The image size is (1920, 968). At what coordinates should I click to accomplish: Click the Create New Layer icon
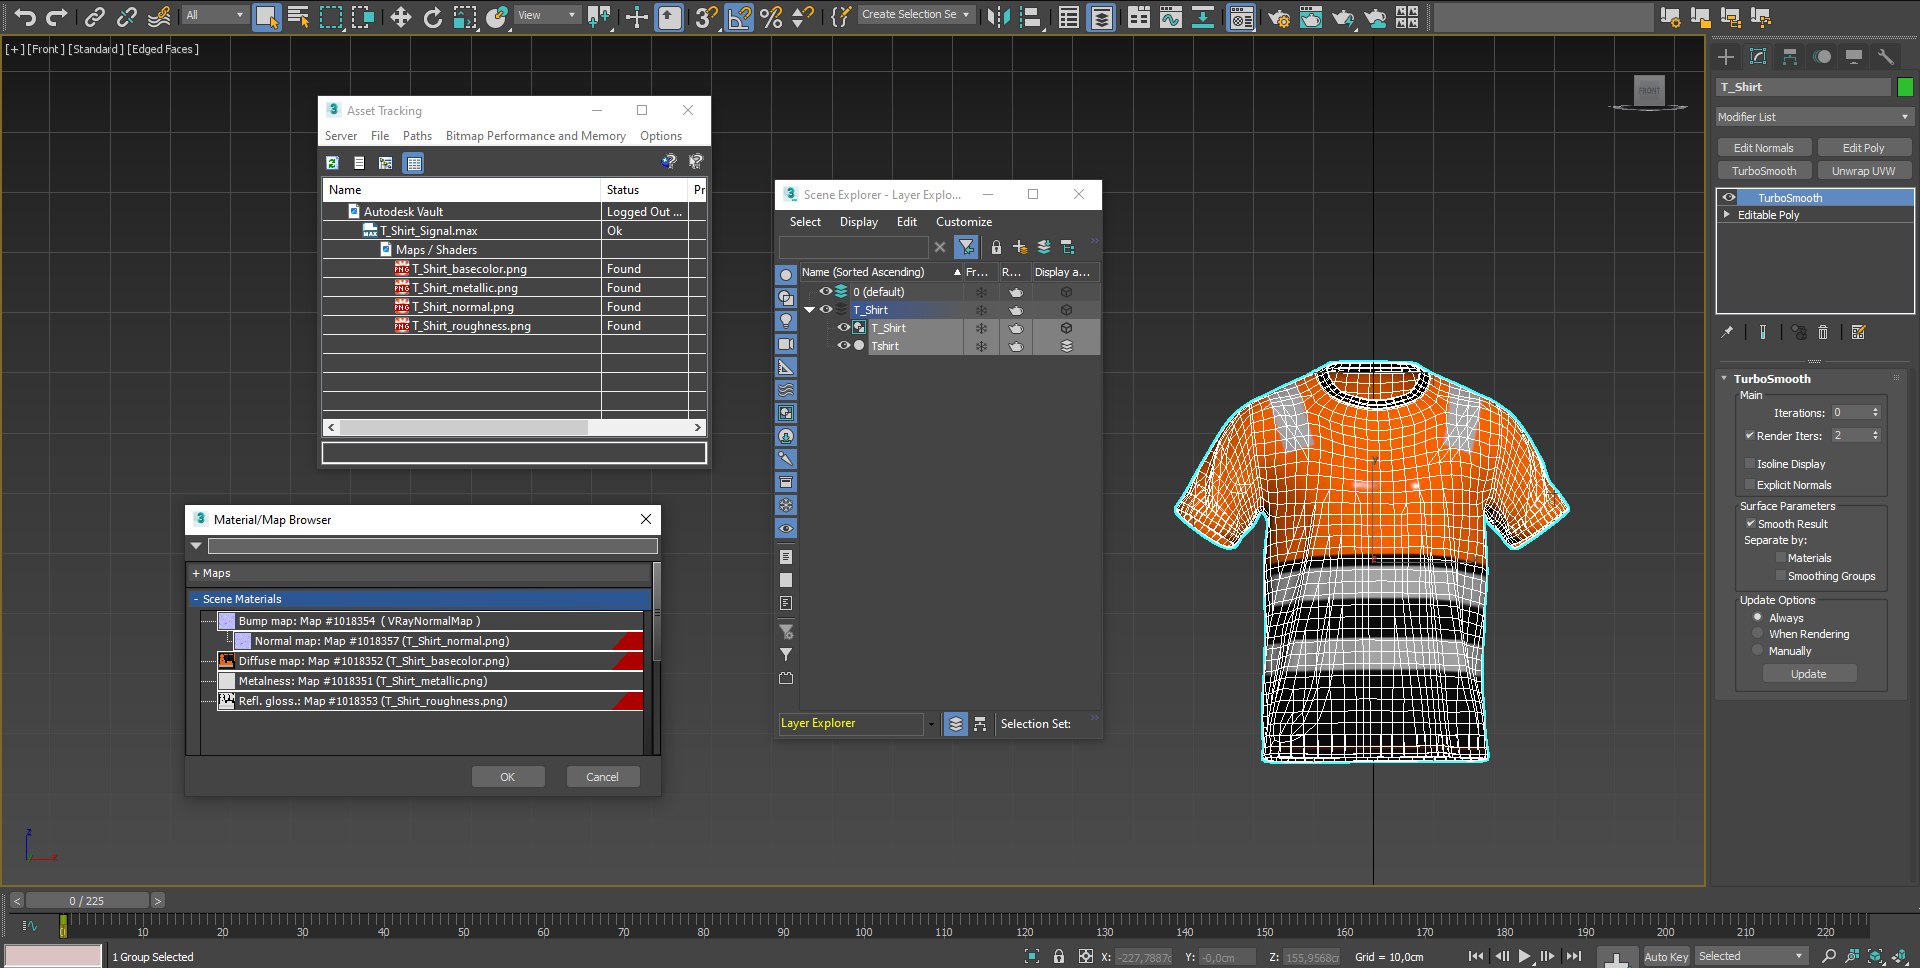click(1020, 247)
